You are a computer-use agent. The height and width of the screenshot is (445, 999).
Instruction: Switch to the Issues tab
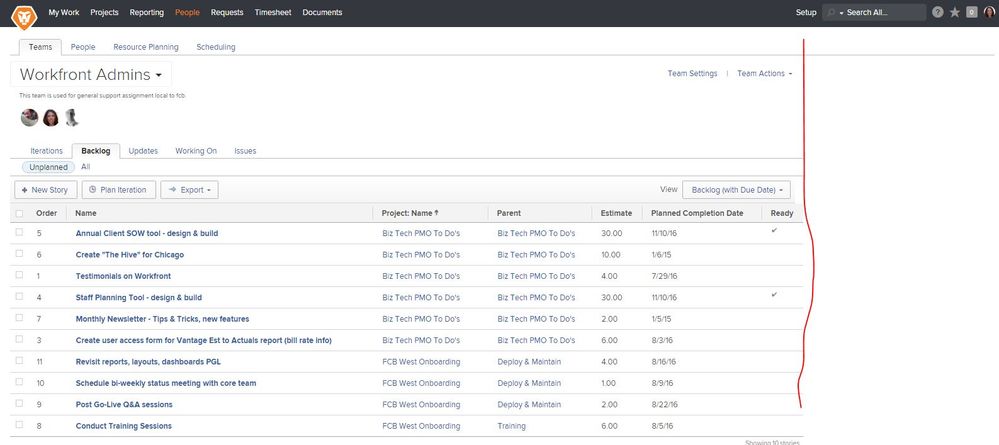click(x=245, y=151)
